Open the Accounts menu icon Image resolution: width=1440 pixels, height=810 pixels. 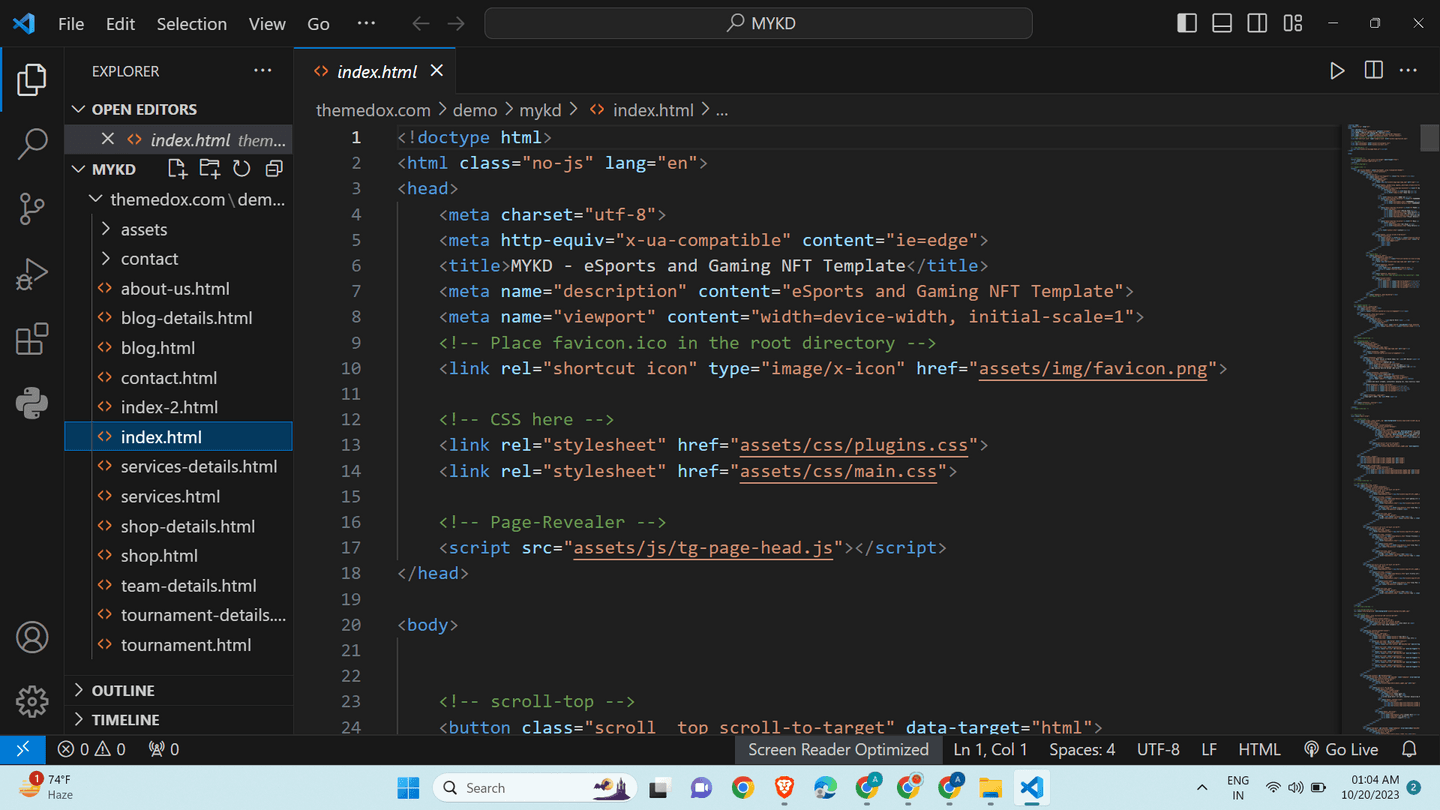click(x=32, y=637)
